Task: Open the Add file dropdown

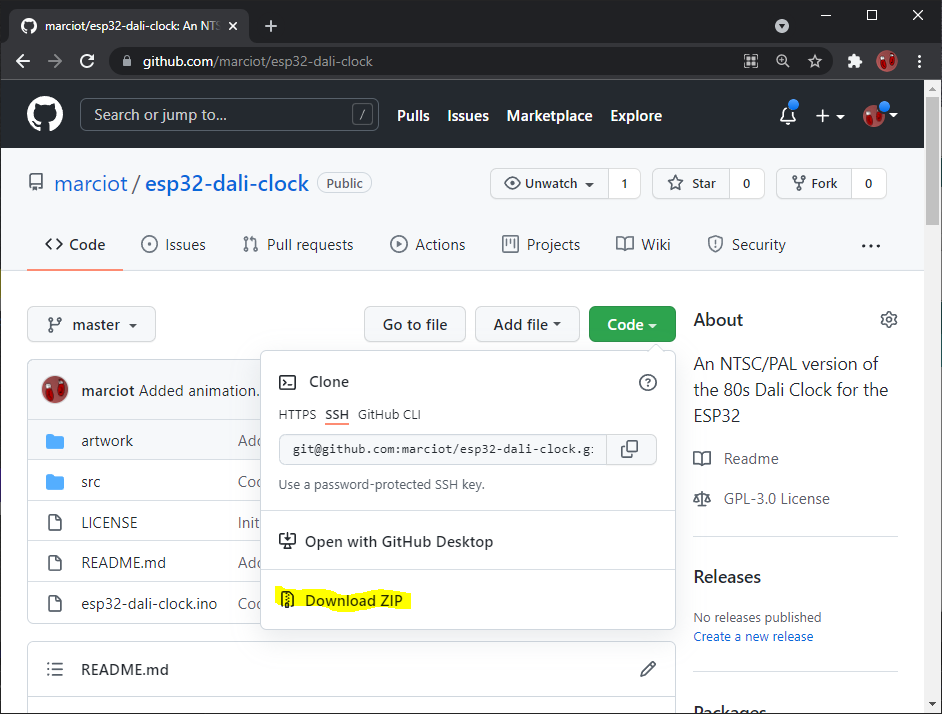Action: [527, 324]
